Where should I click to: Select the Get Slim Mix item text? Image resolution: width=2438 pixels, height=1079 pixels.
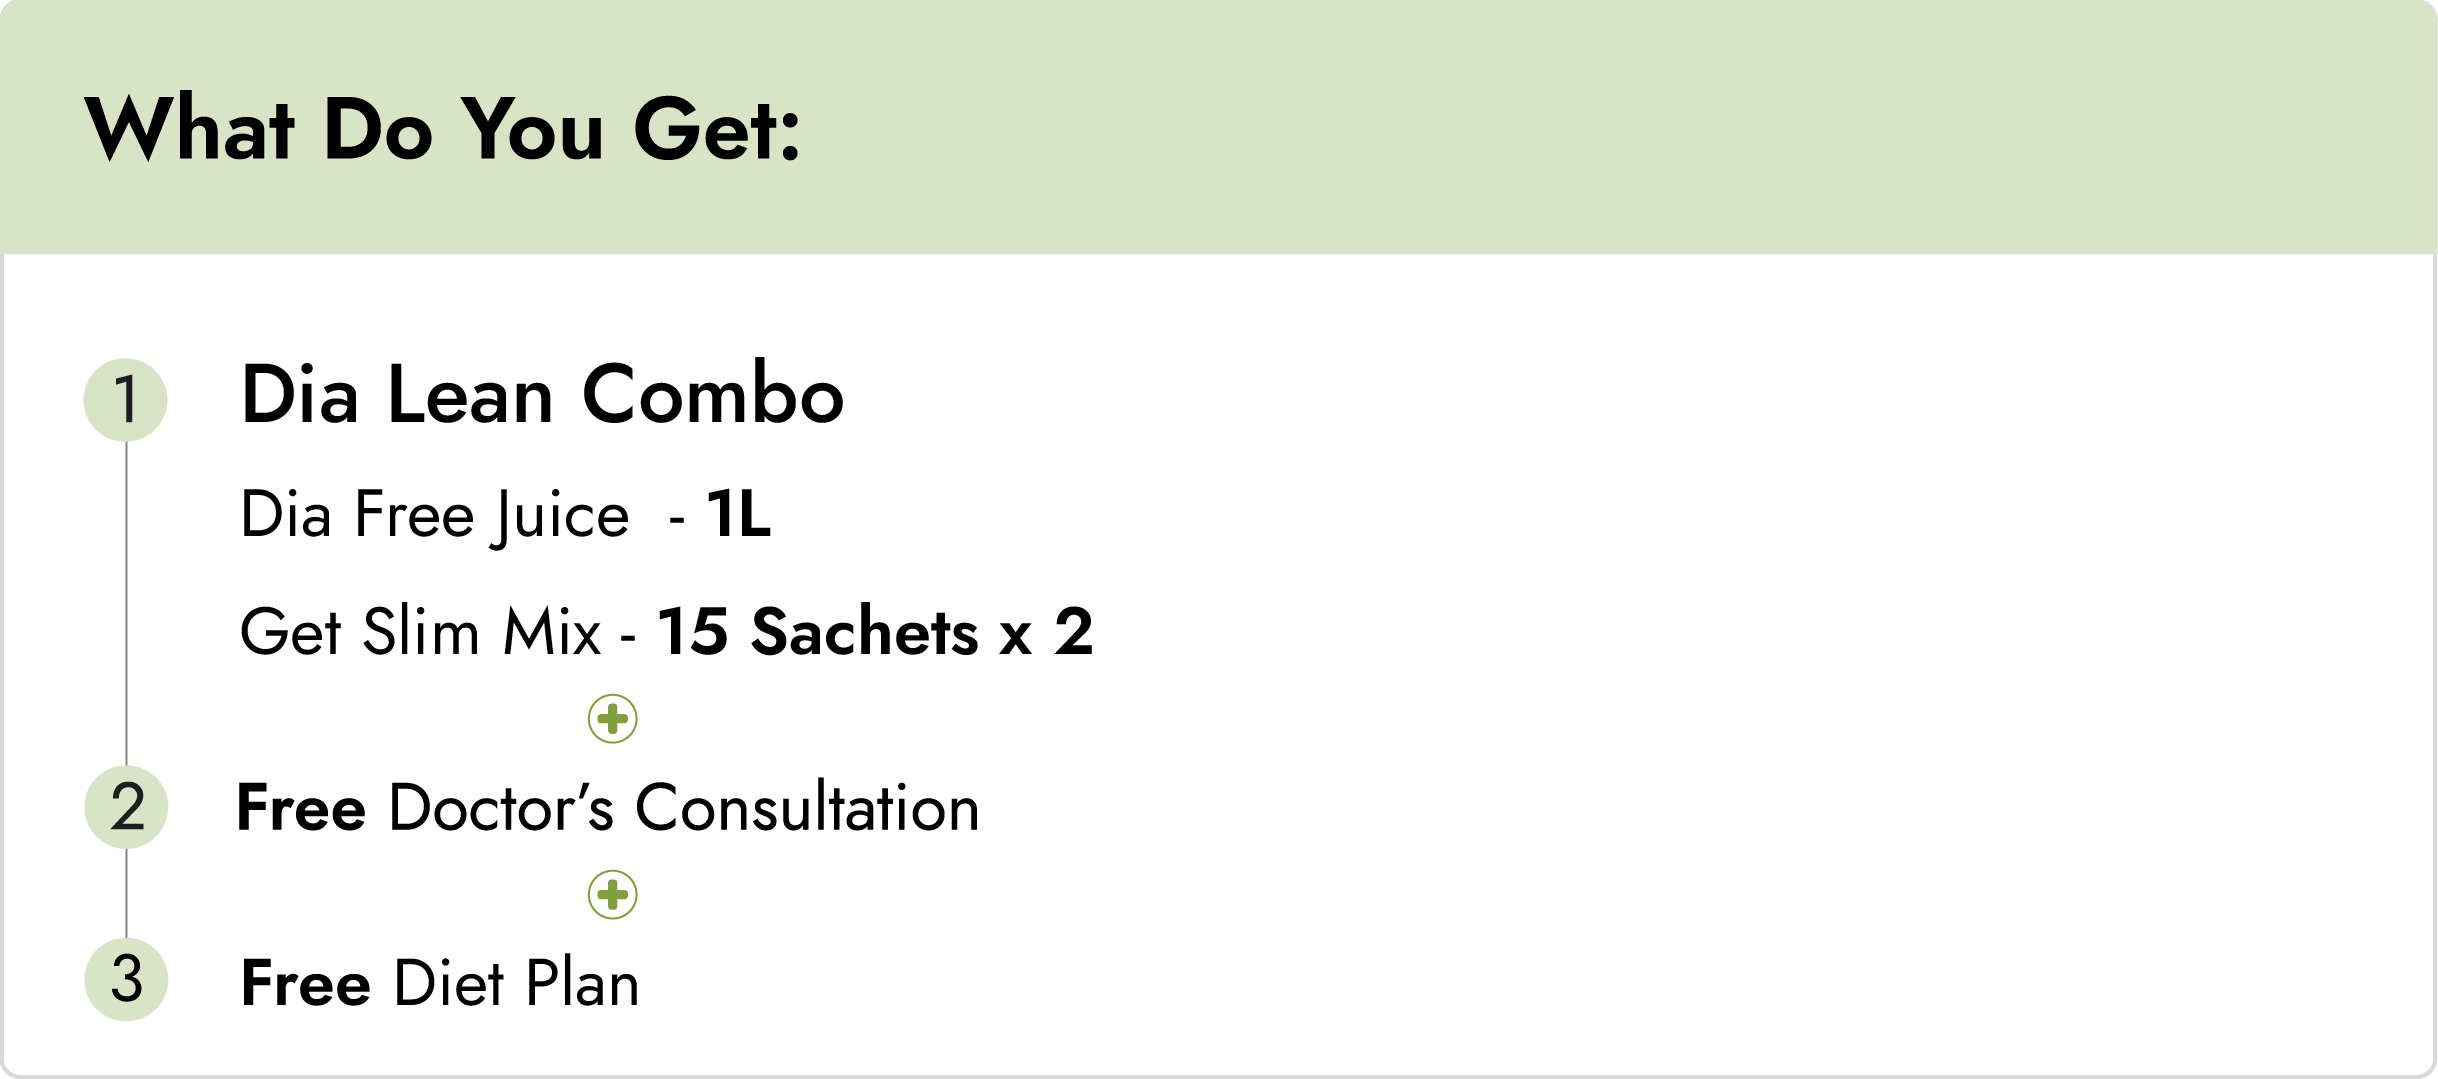tap(420, 632)
